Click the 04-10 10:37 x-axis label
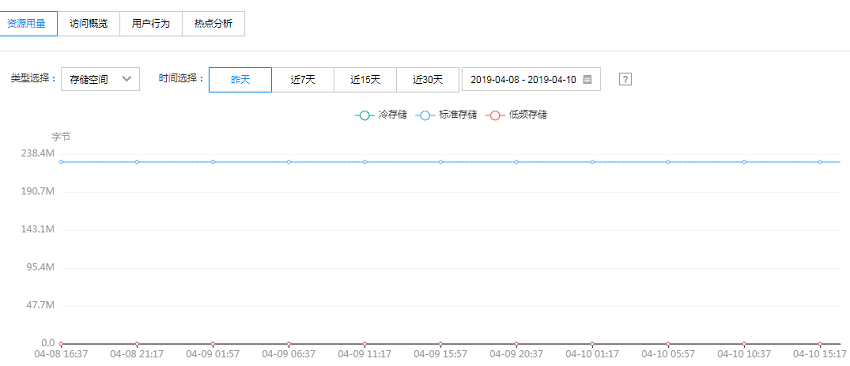The height and width of the screenshot is (366, 850). pyautogui.click(x=744, y=354)
